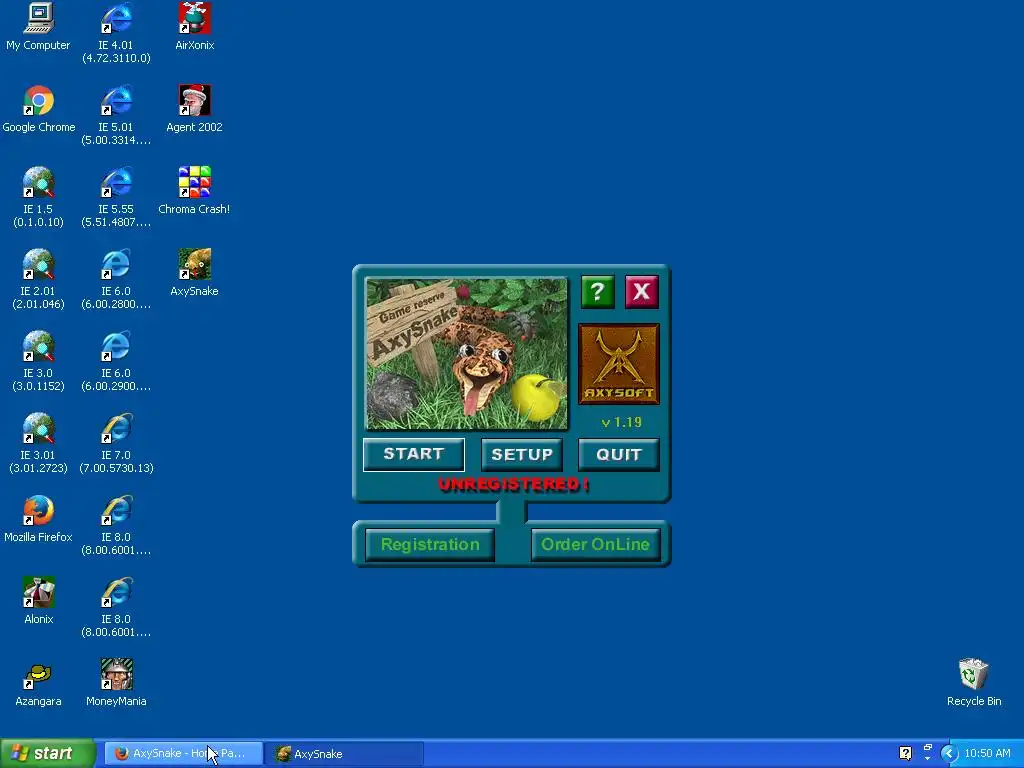Click the AxySnake game artwork picture
Screen dimensions: 1024x768
(x=466, y=353)
